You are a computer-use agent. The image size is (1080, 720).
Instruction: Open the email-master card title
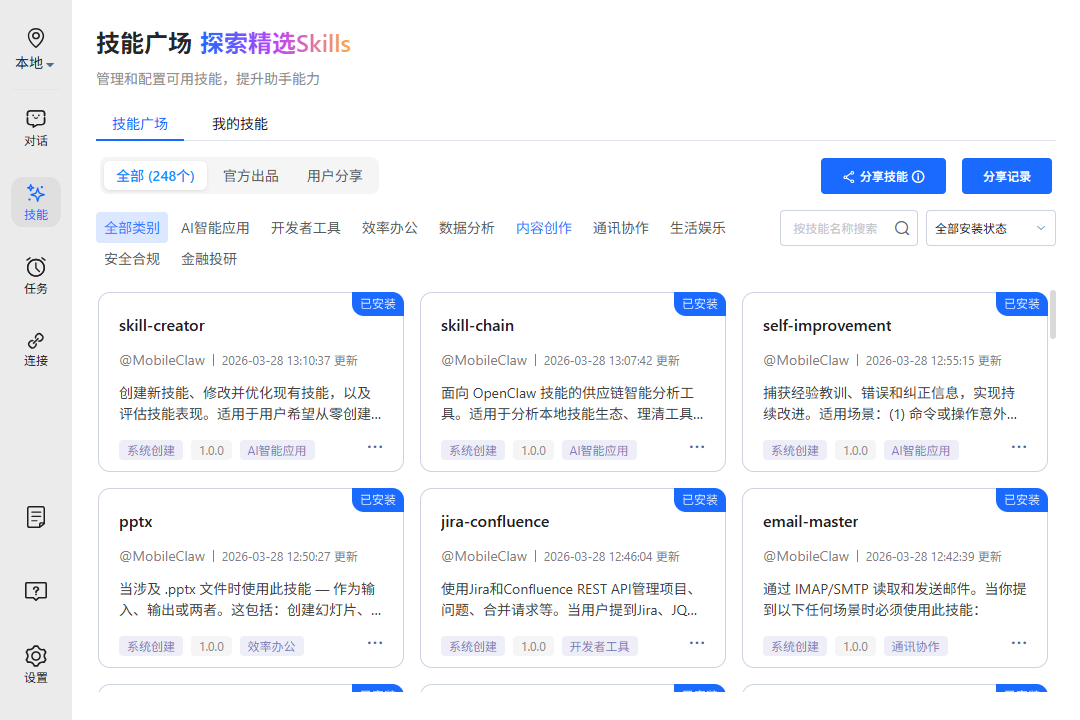pos(811,522)
